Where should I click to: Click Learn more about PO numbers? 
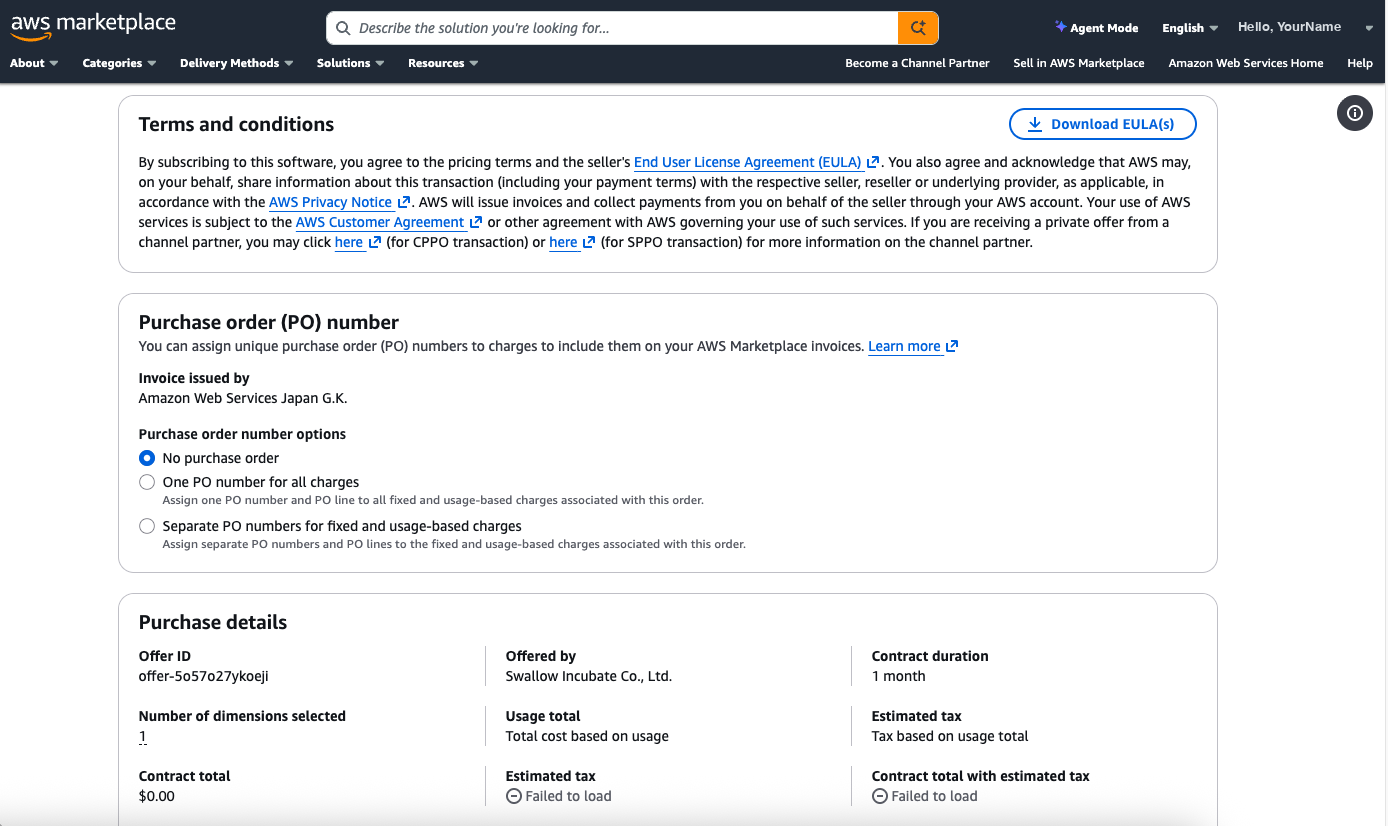904,346
